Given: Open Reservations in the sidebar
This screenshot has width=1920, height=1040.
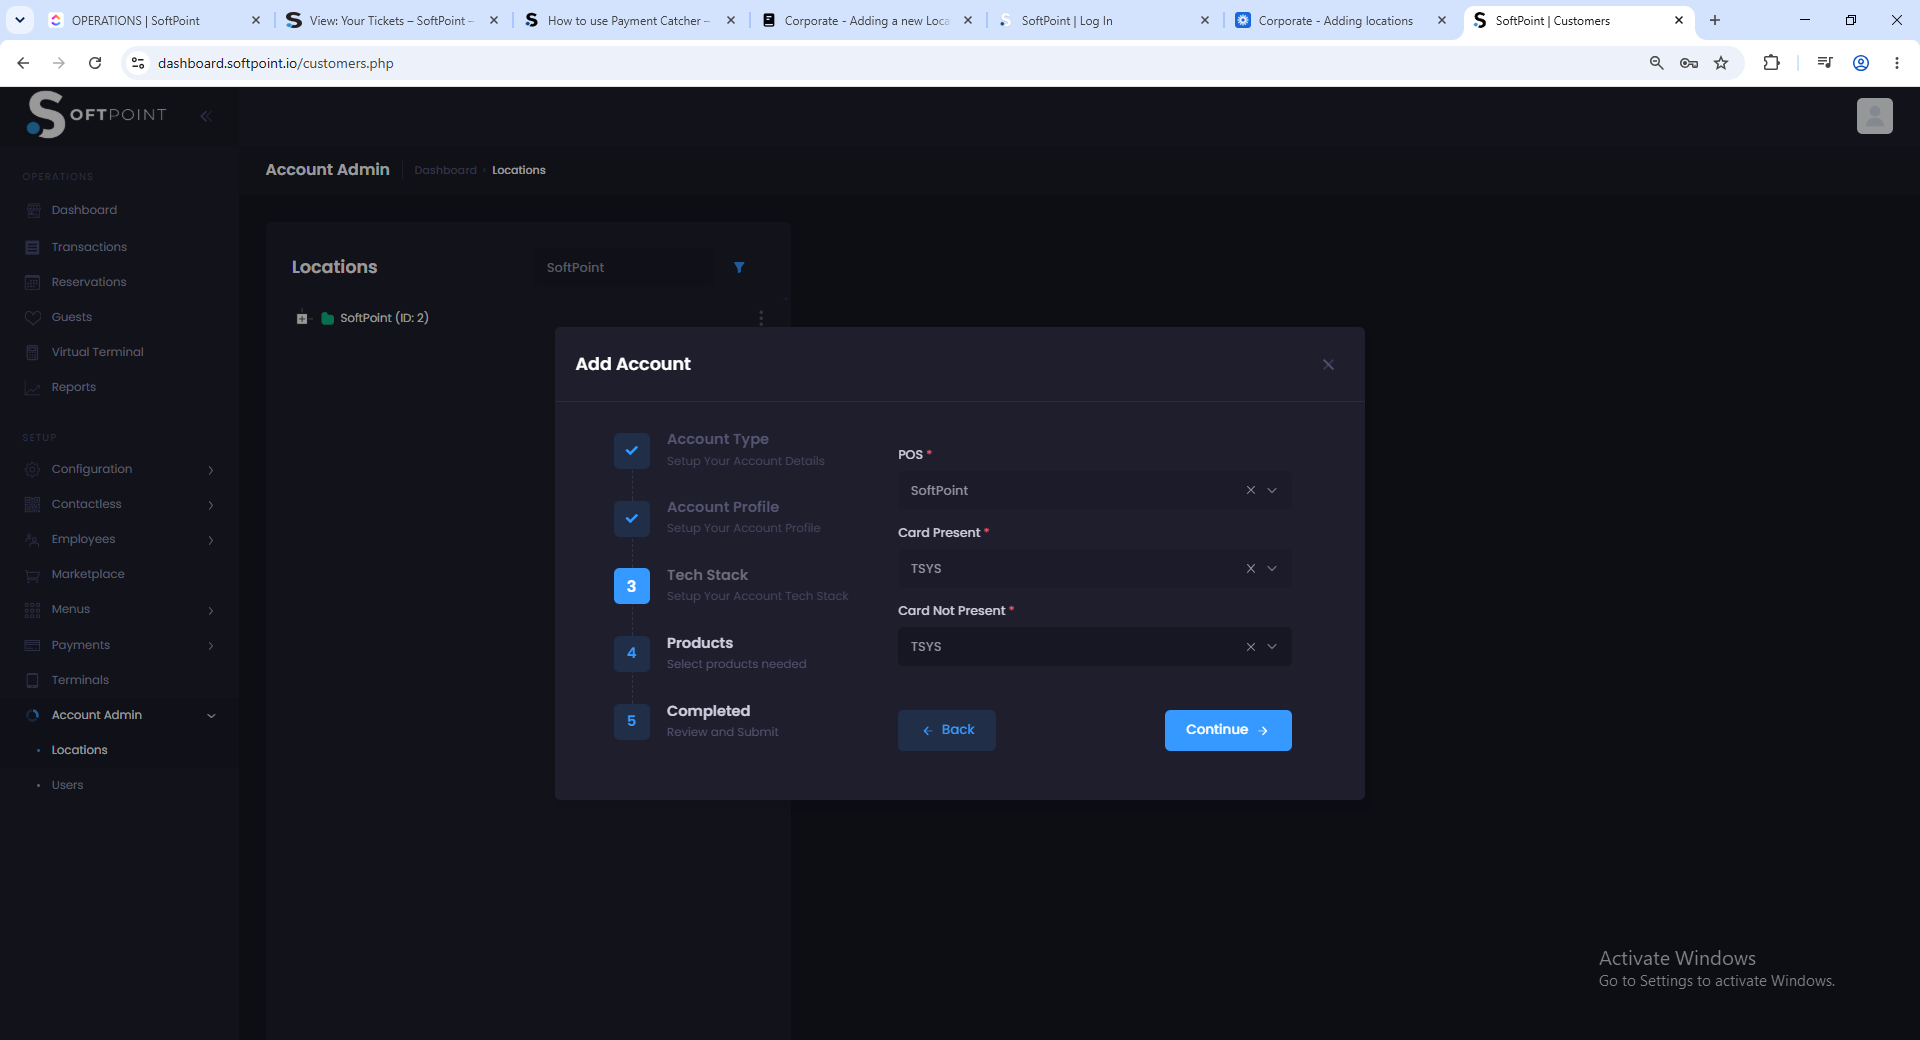Looking at the screenshot, I should [x=89, y=282].
